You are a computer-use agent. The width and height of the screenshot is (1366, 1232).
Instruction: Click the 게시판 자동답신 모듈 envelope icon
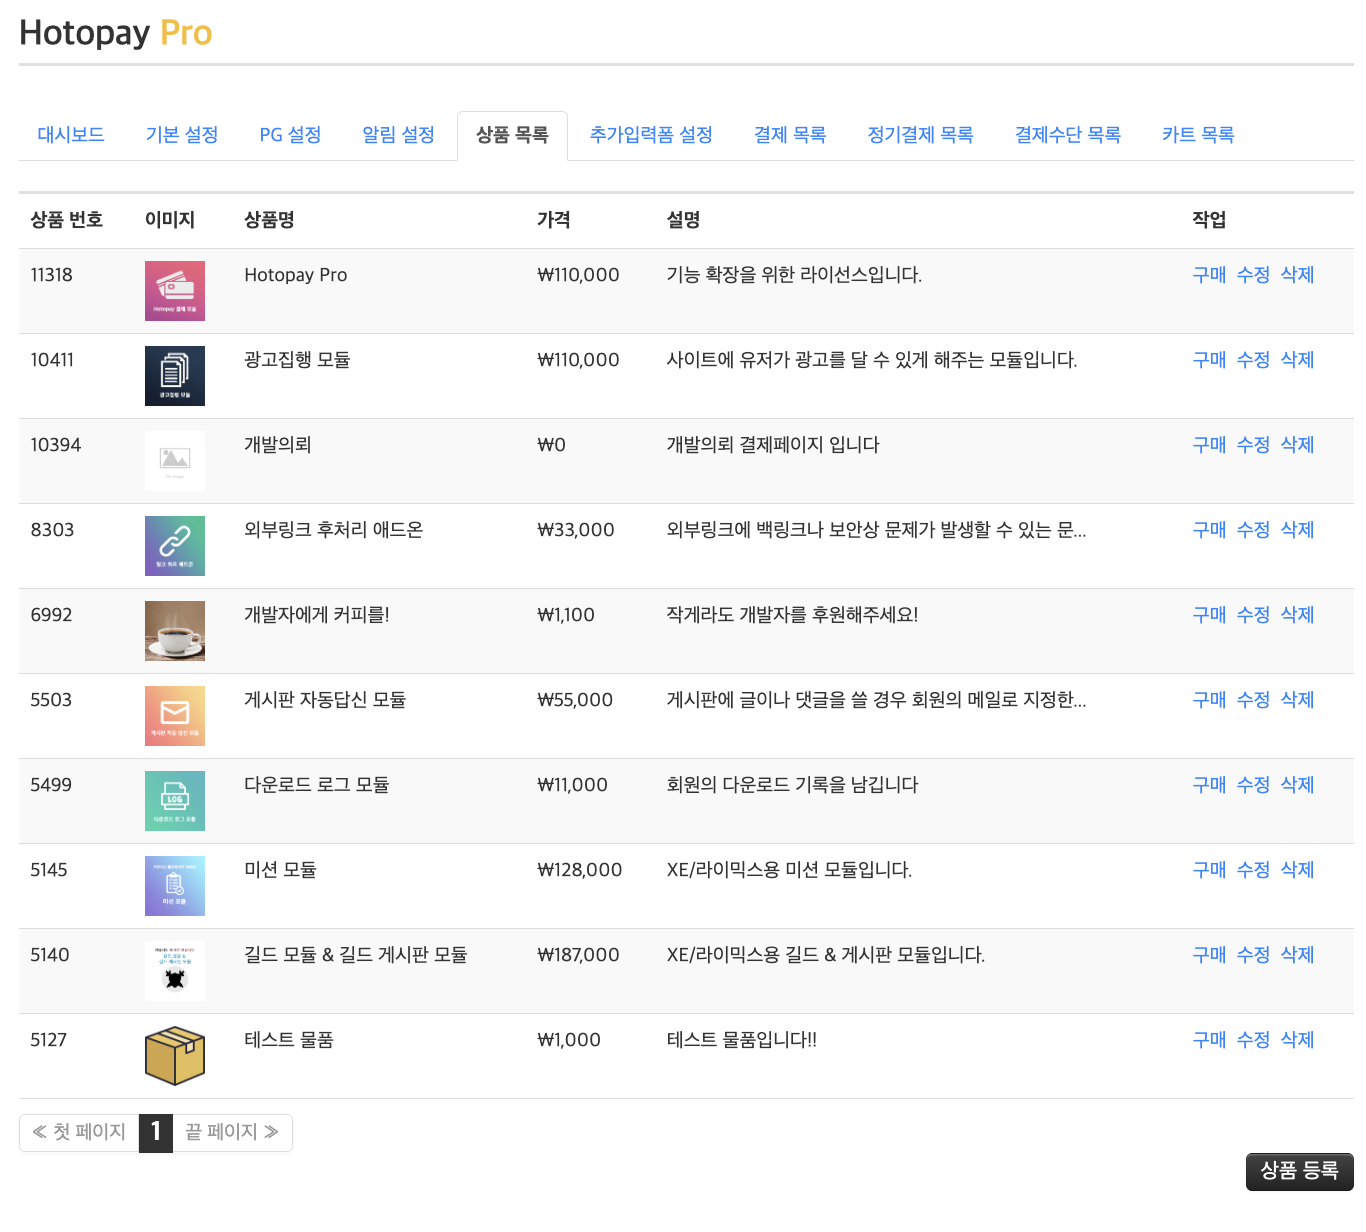(x=175, y=716)
